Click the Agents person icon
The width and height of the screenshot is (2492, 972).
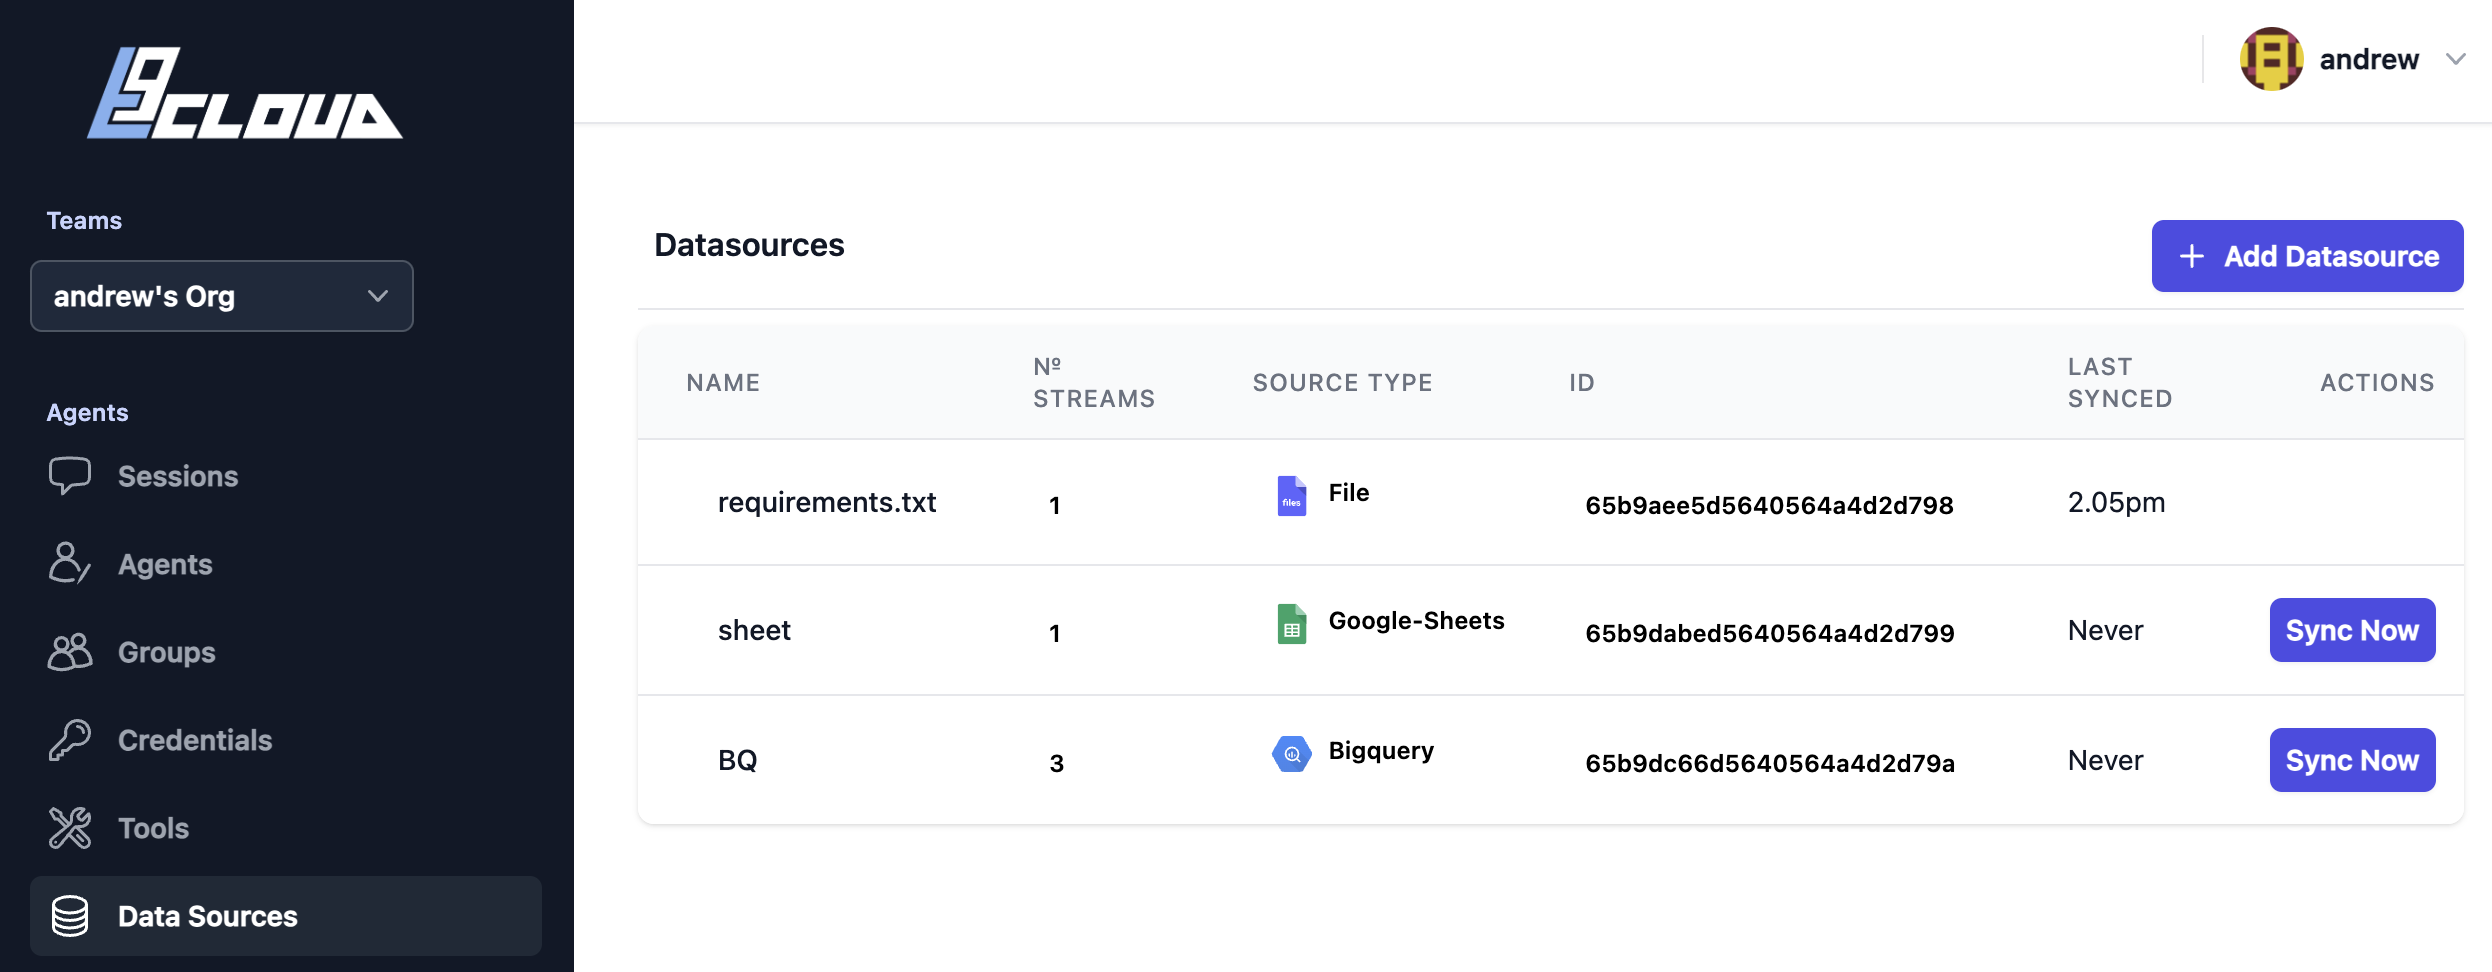pyautogui.click(x=70, y=564)
